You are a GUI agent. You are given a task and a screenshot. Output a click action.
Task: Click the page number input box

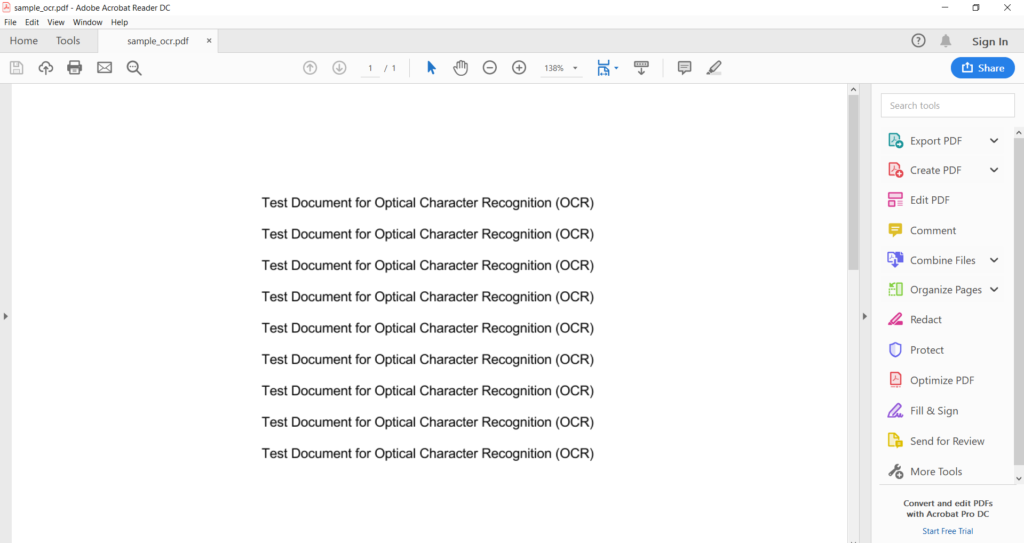point(370,68)
